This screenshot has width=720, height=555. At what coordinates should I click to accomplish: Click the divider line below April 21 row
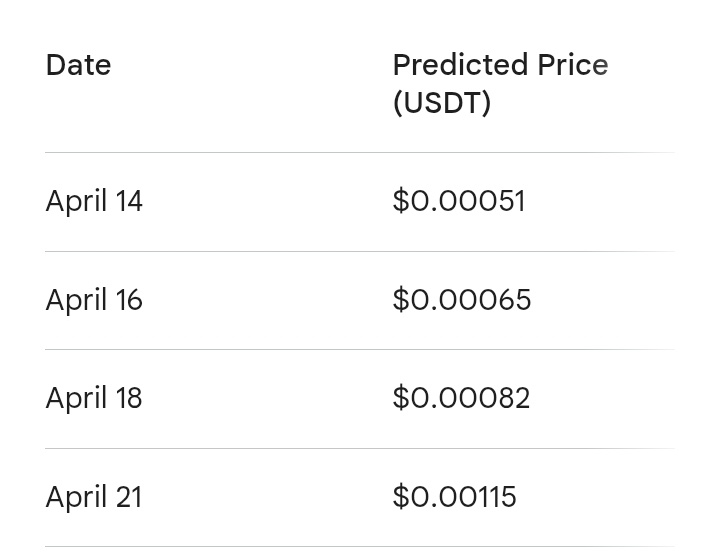pos(360,546)
